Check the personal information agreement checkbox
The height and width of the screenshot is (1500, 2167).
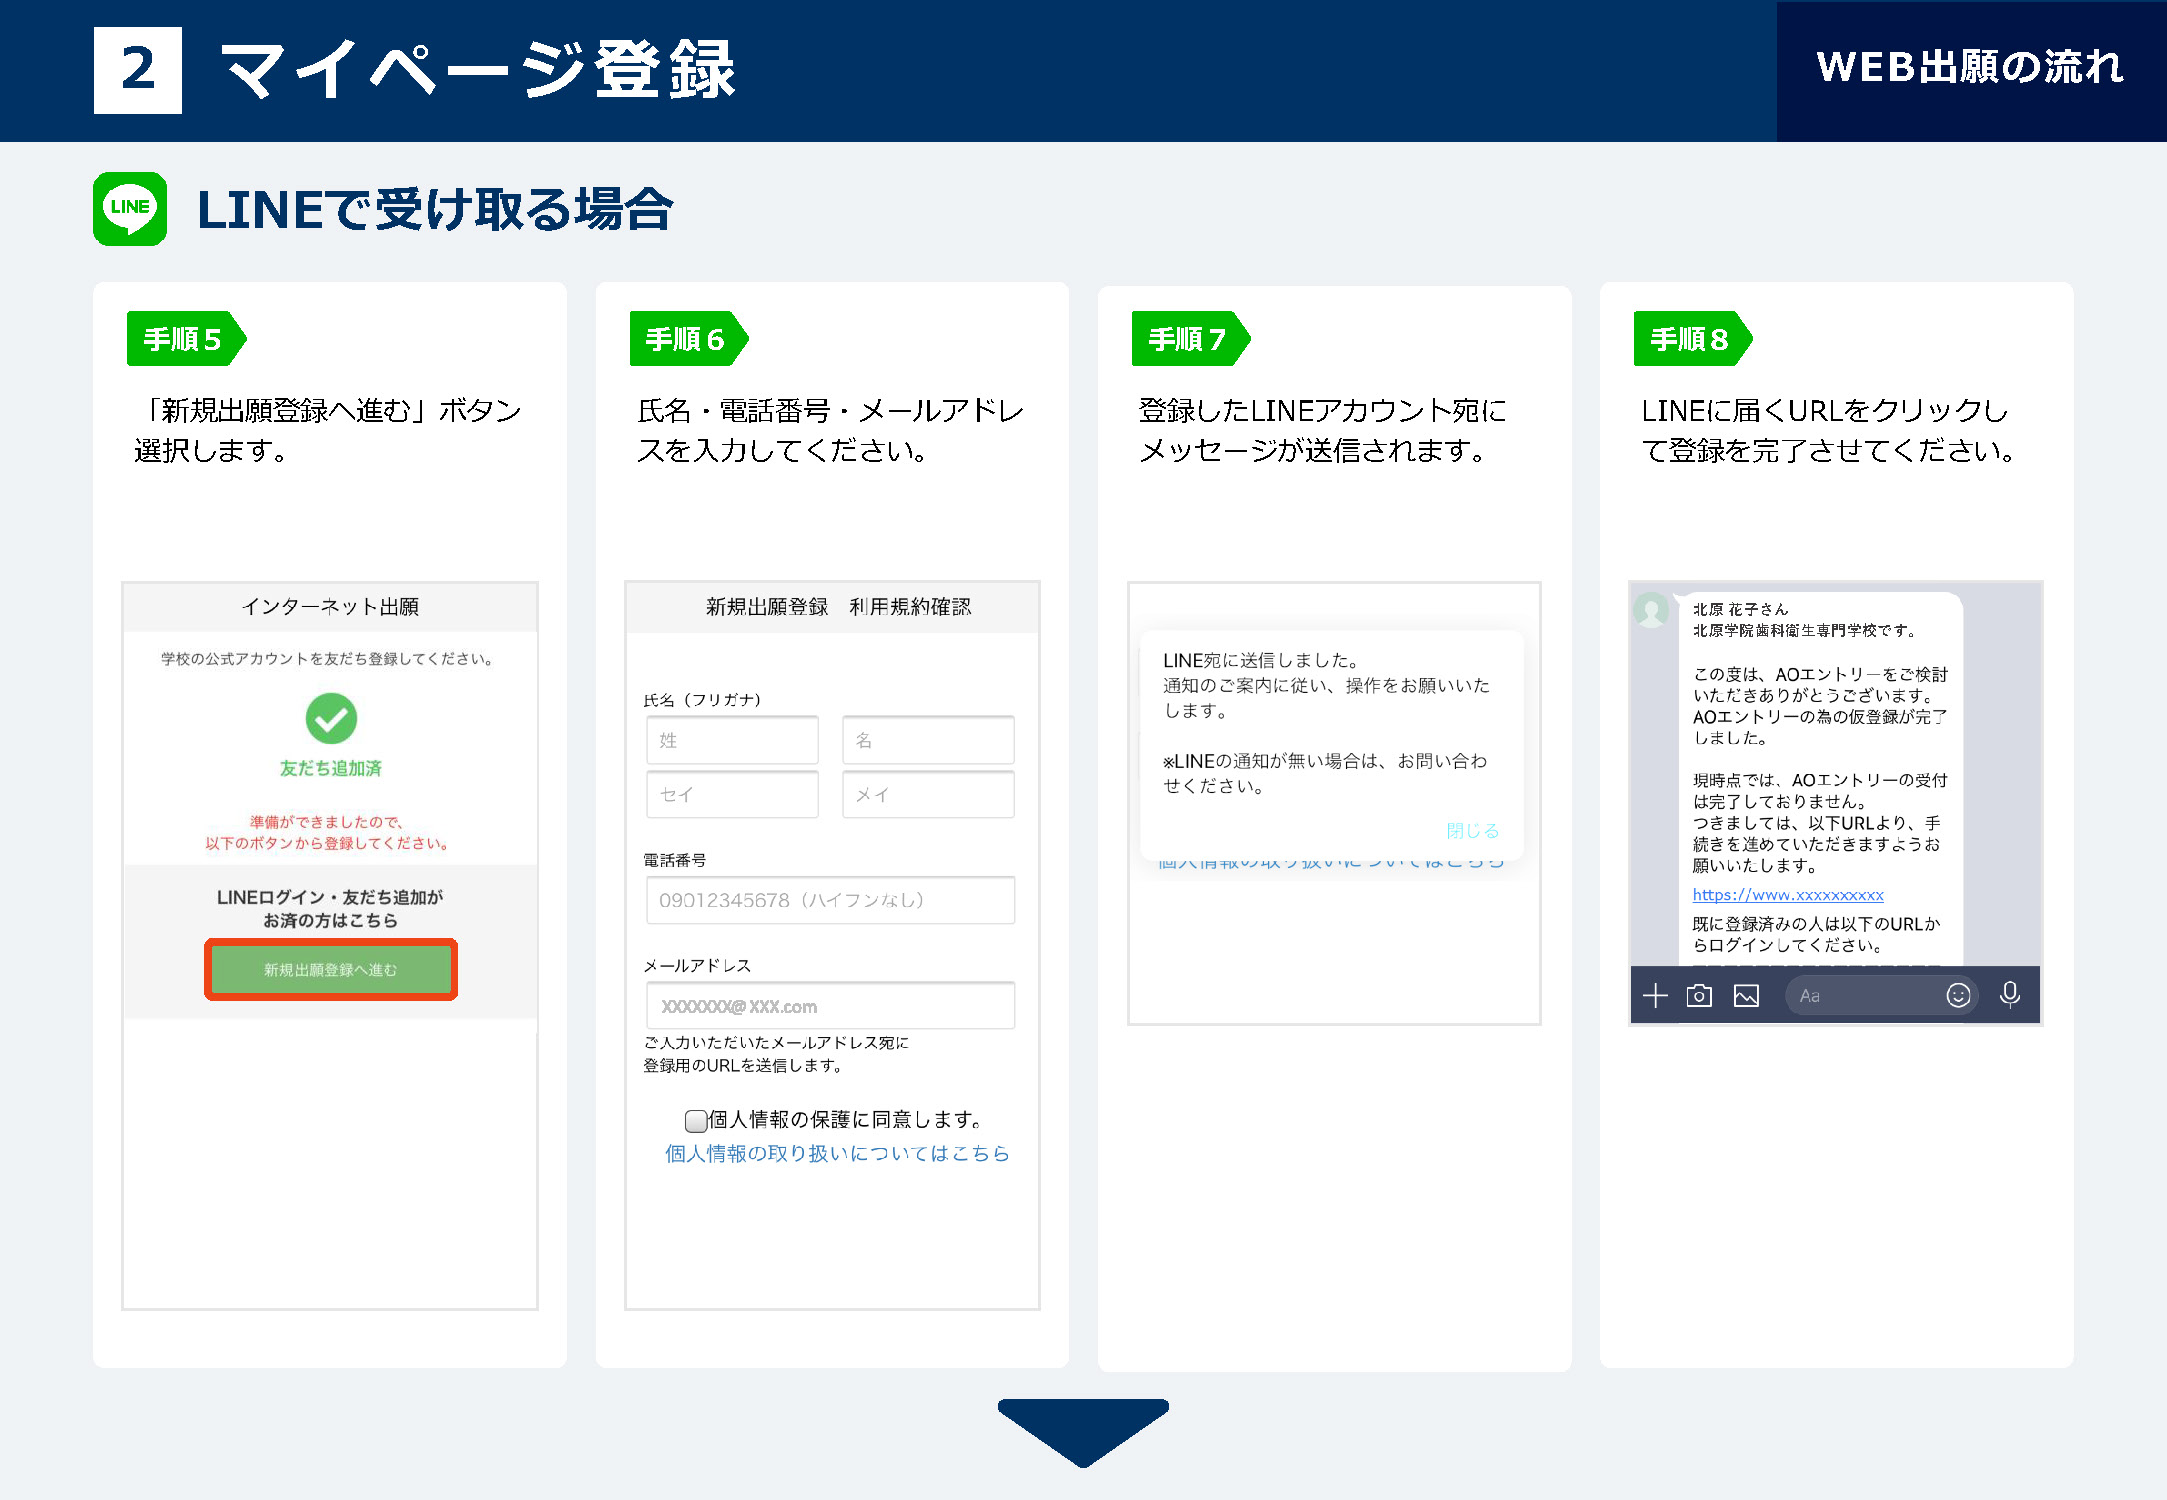coord(695,1120)
